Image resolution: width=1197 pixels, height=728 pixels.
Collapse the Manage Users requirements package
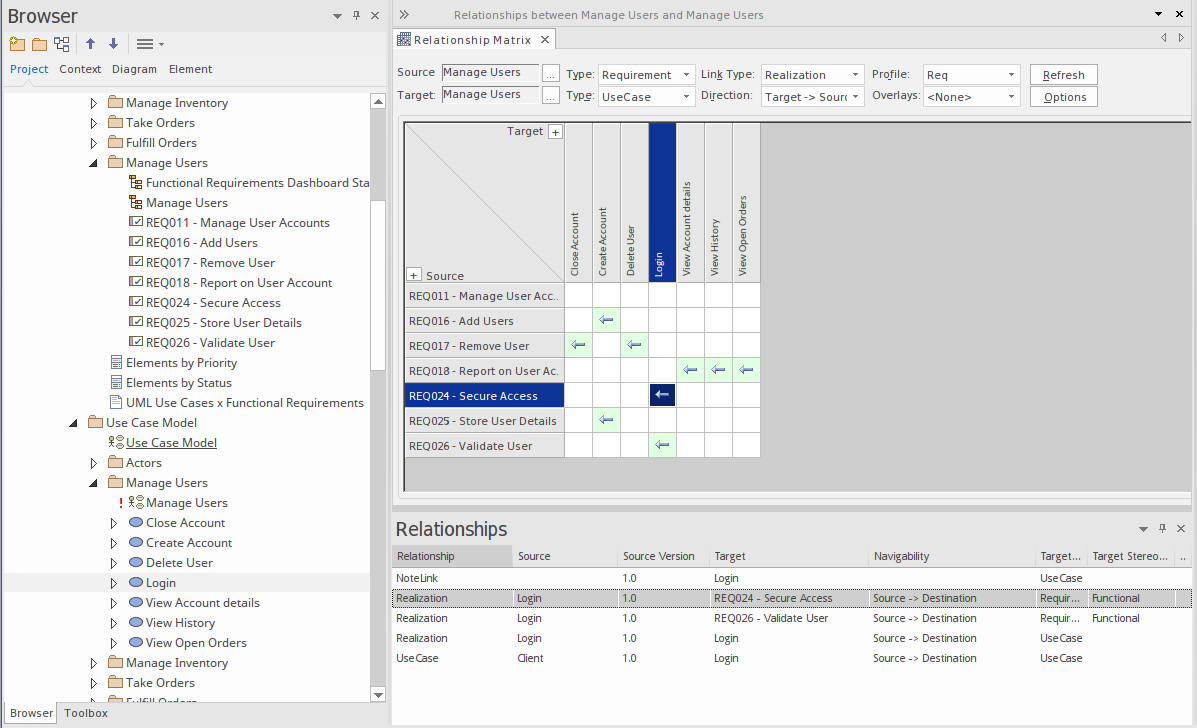coord(93,163)
